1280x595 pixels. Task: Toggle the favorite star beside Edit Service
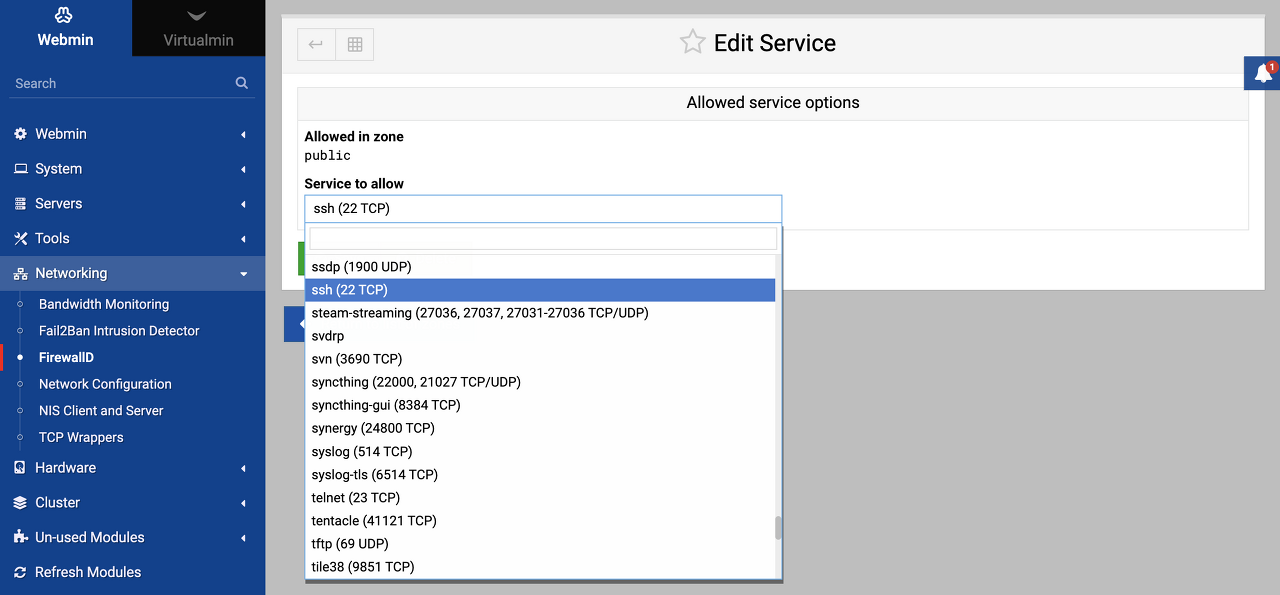click(x=692, y=42)
